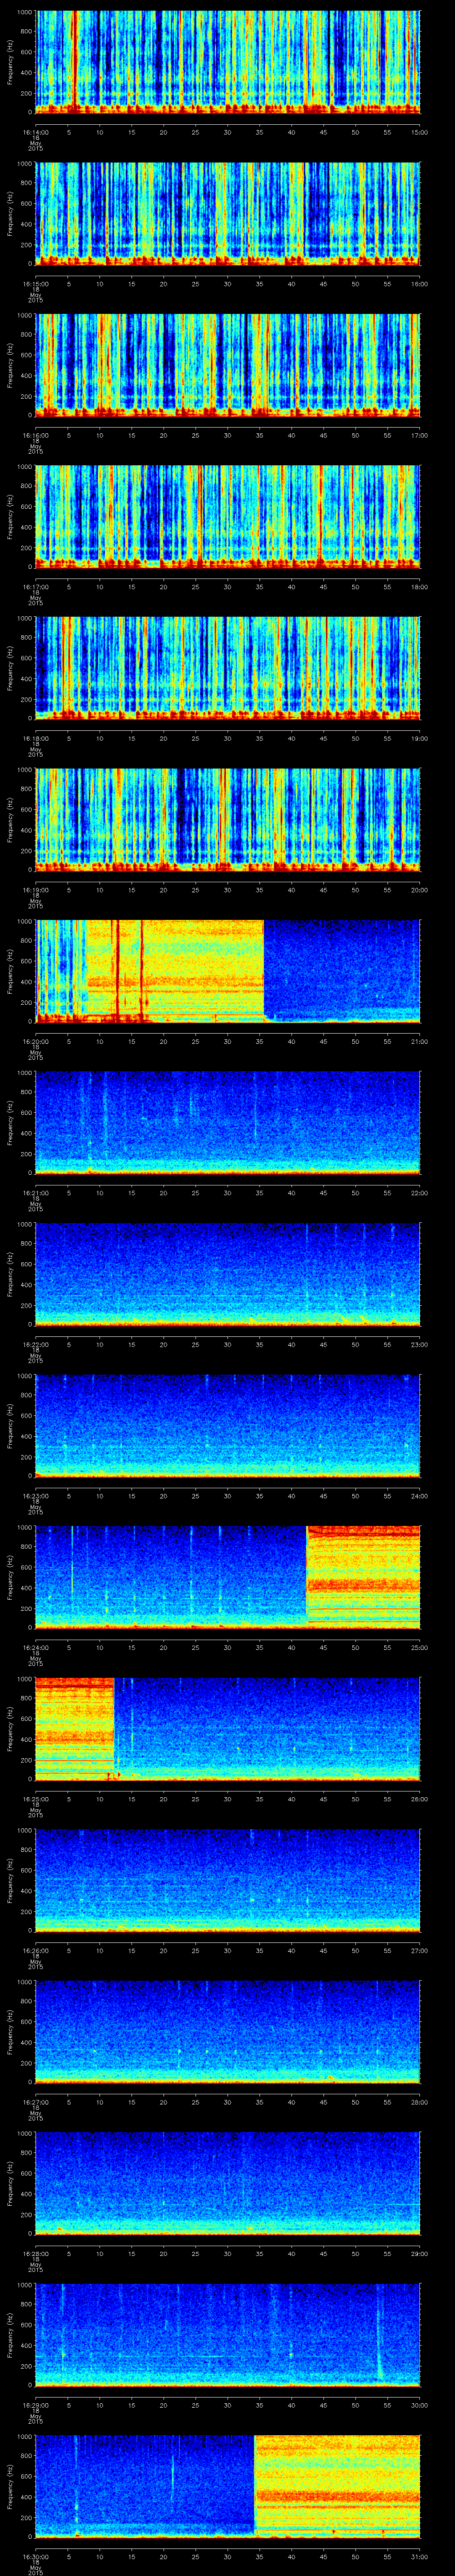Open the spectrogram panel starting at 16:21:00
The height and width of the screenshot is (2576, 455).
point(228,1122)
